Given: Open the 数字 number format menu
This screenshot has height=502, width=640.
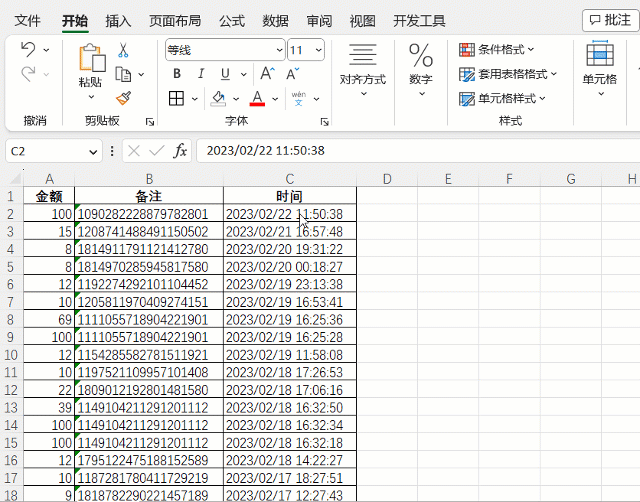Looking at the screenshot, I should point(421,70).
